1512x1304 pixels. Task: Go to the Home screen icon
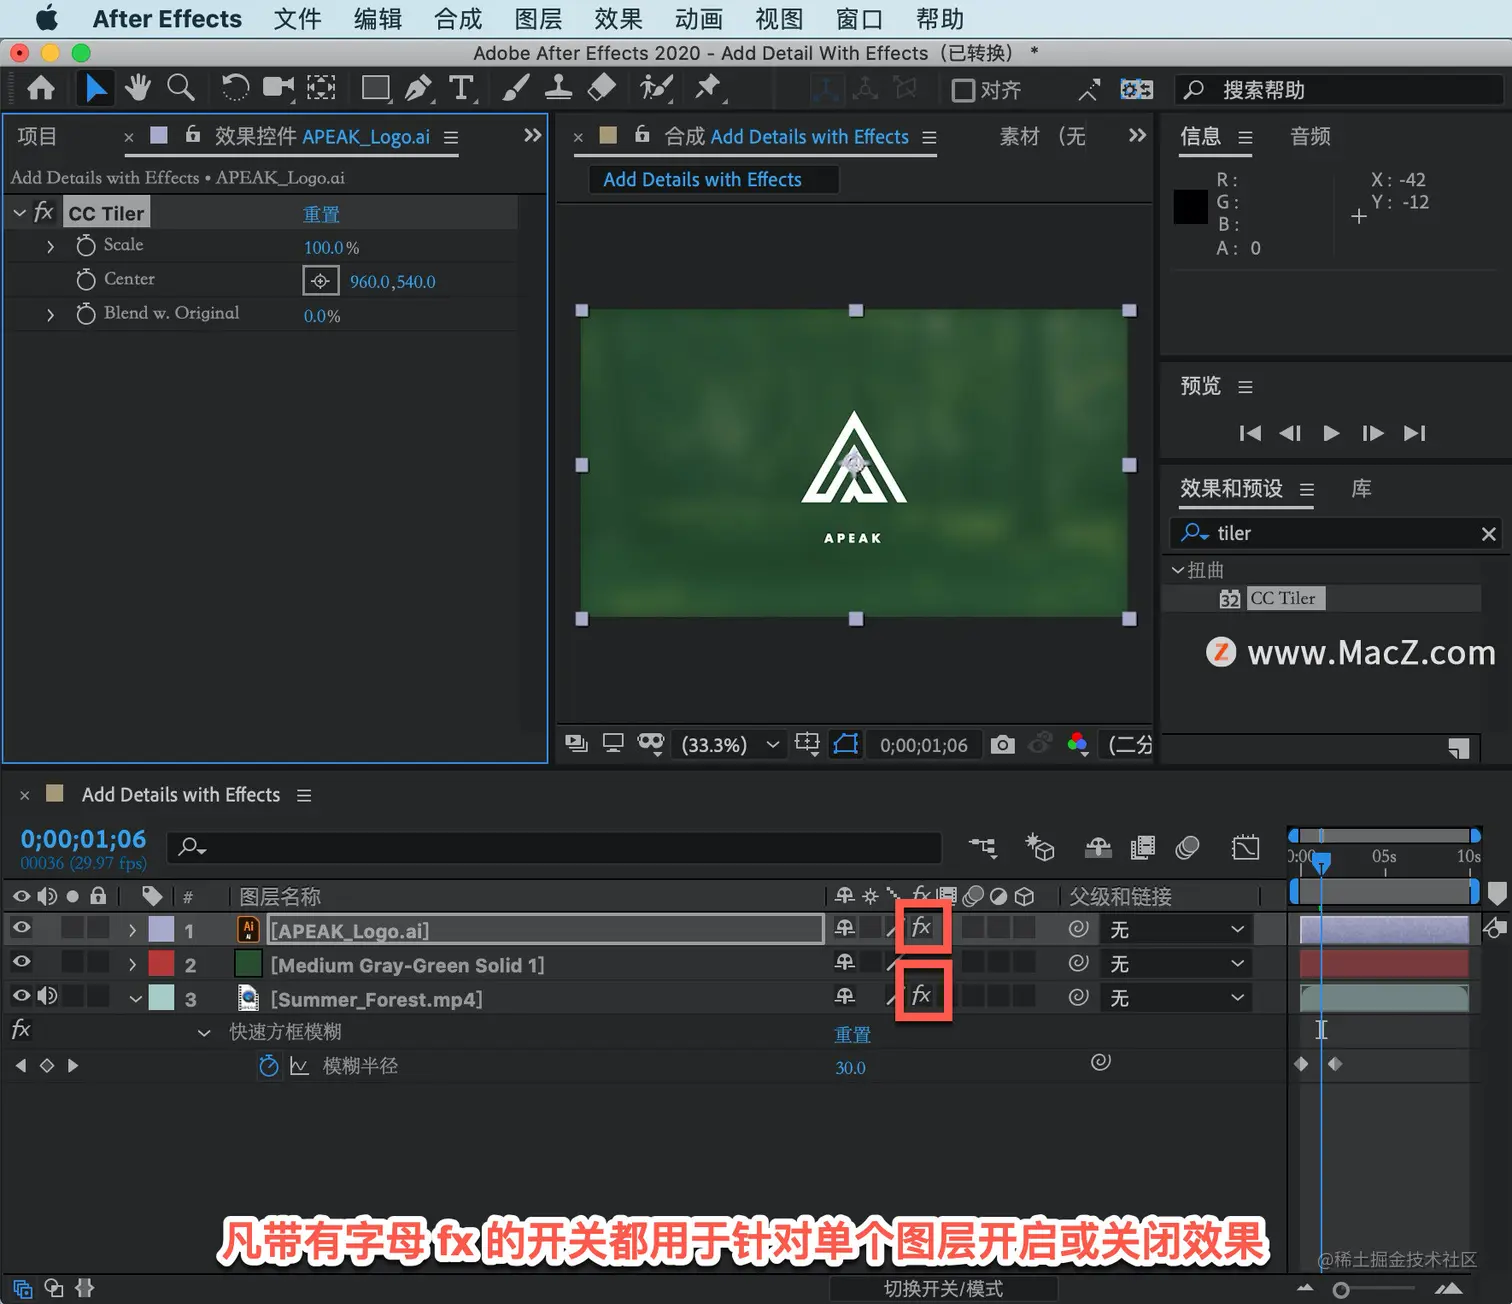(x=41, y=89)
